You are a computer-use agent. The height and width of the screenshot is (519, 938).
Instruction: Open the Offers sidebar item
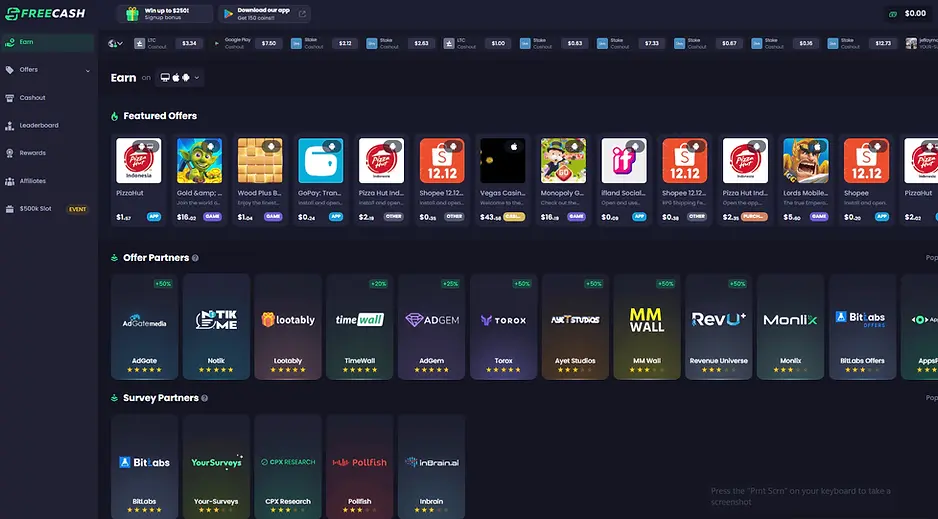pyautogui.click(x=48, y=70)
